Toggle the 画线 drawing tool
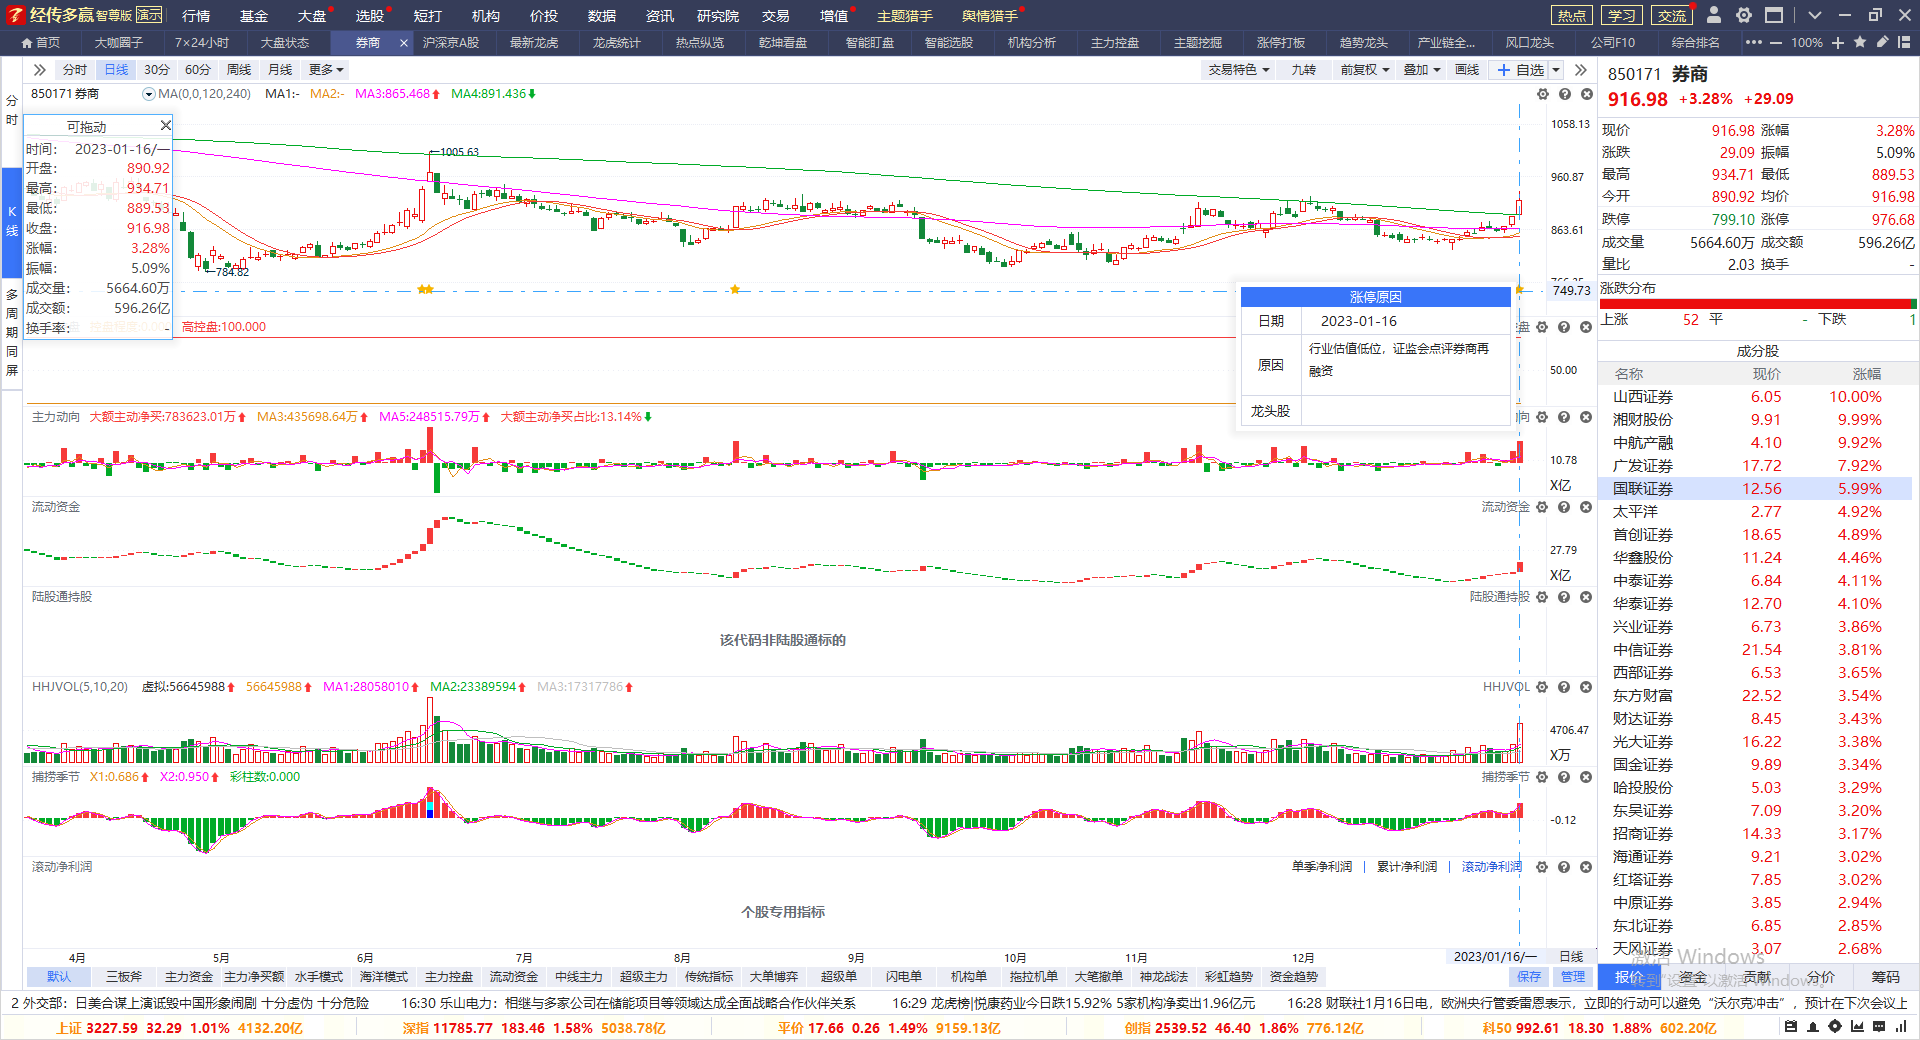Image resolution: width=1920 pixels, height=1040 pixels. [x=1467, y=70]
